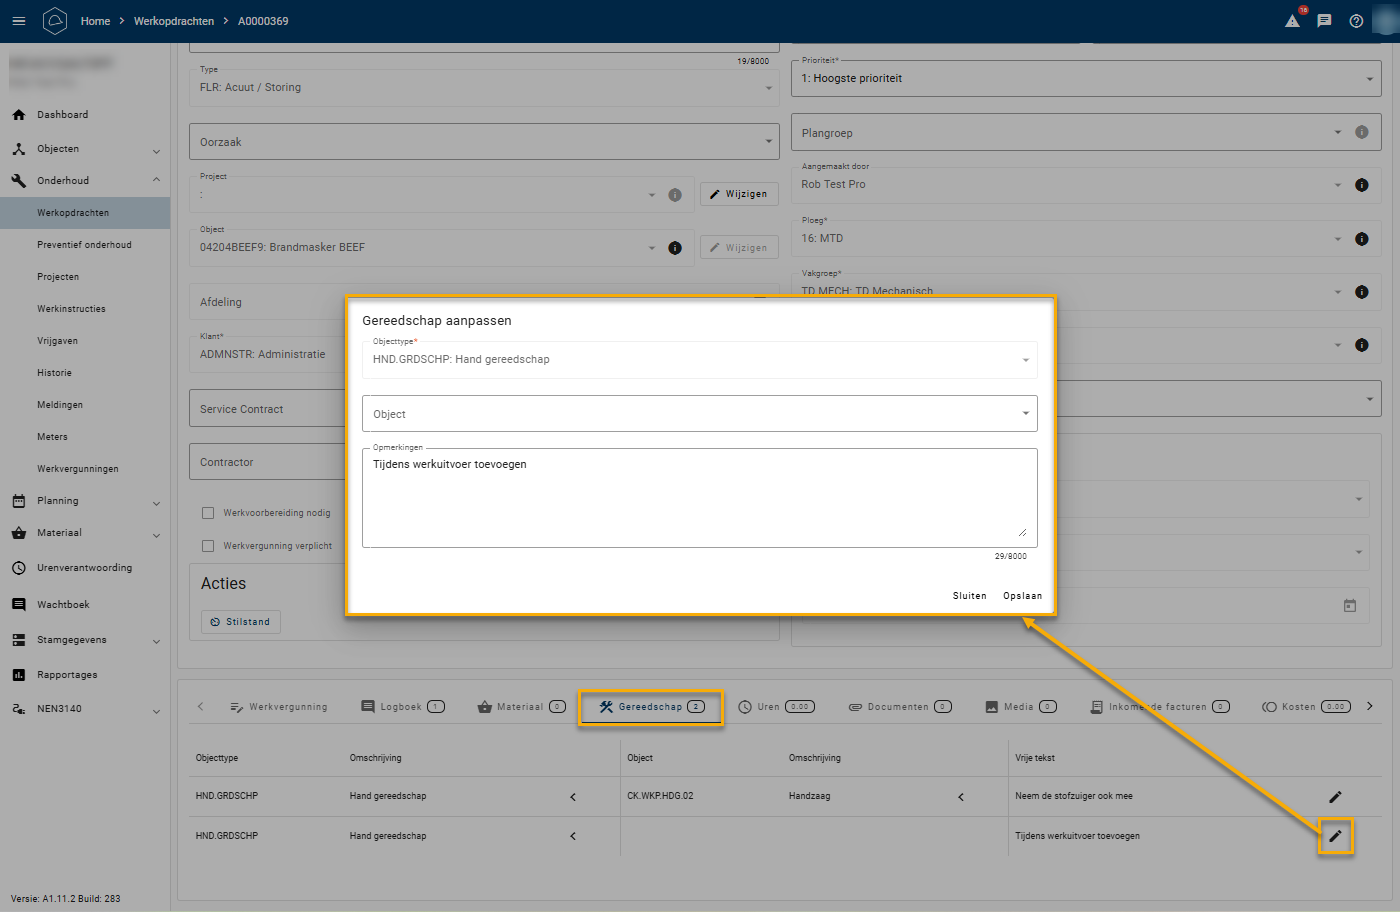Click the help question mark icon
Image resolution: width=1400 pixels, height=912 pixels.
pos(1356,21)
